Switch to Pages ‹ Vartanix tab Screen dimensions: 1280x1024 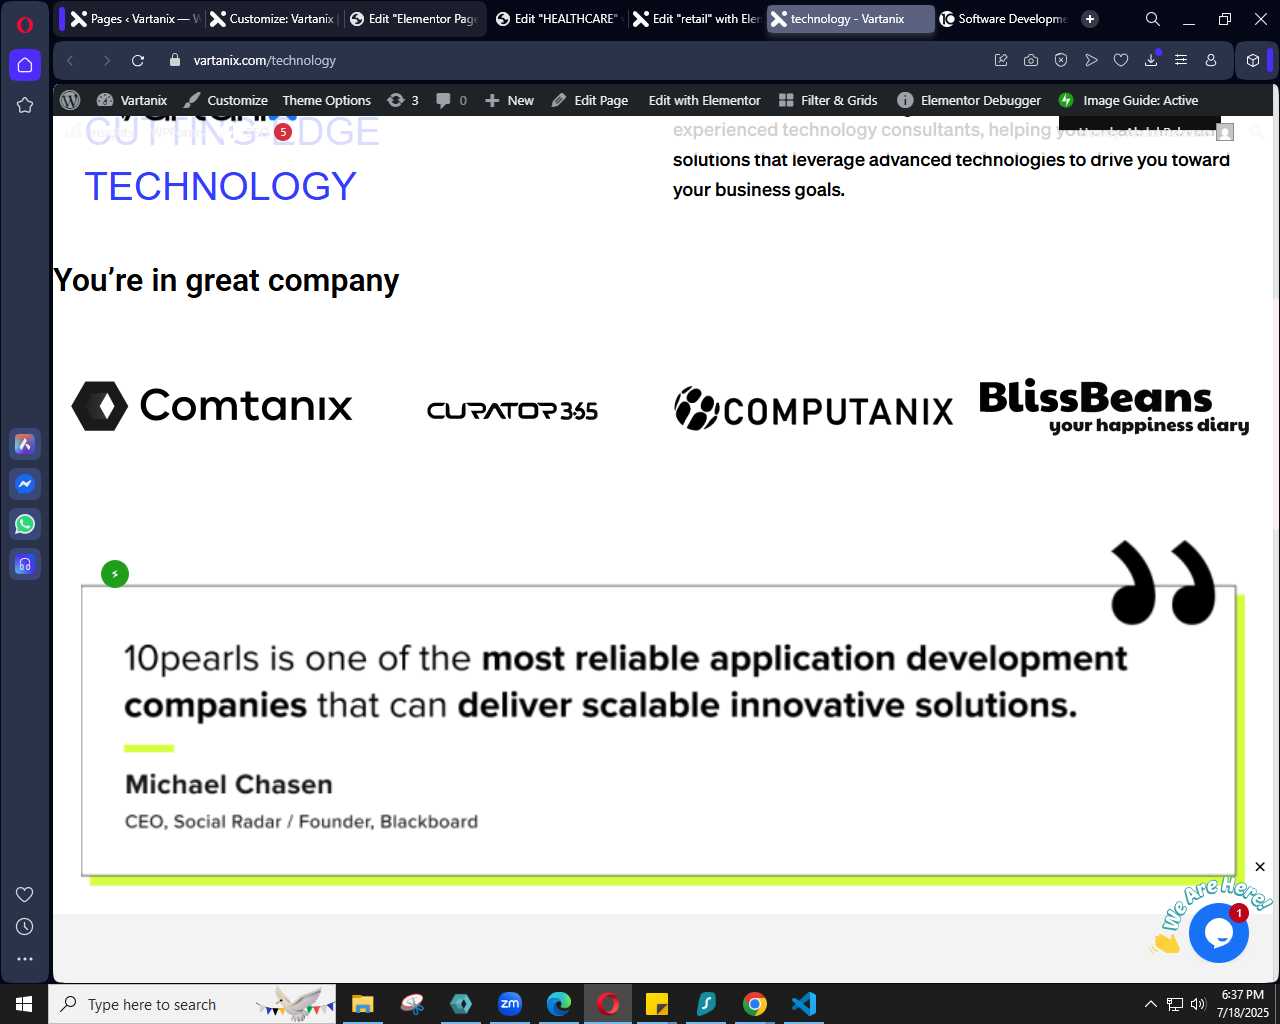(x=133, y=19)
